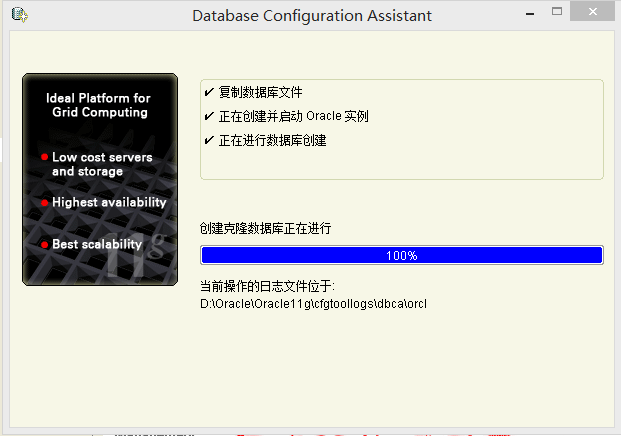Minimize the Database Configuration Assistant window
621x436 pixels.
[x=530, y=14]
